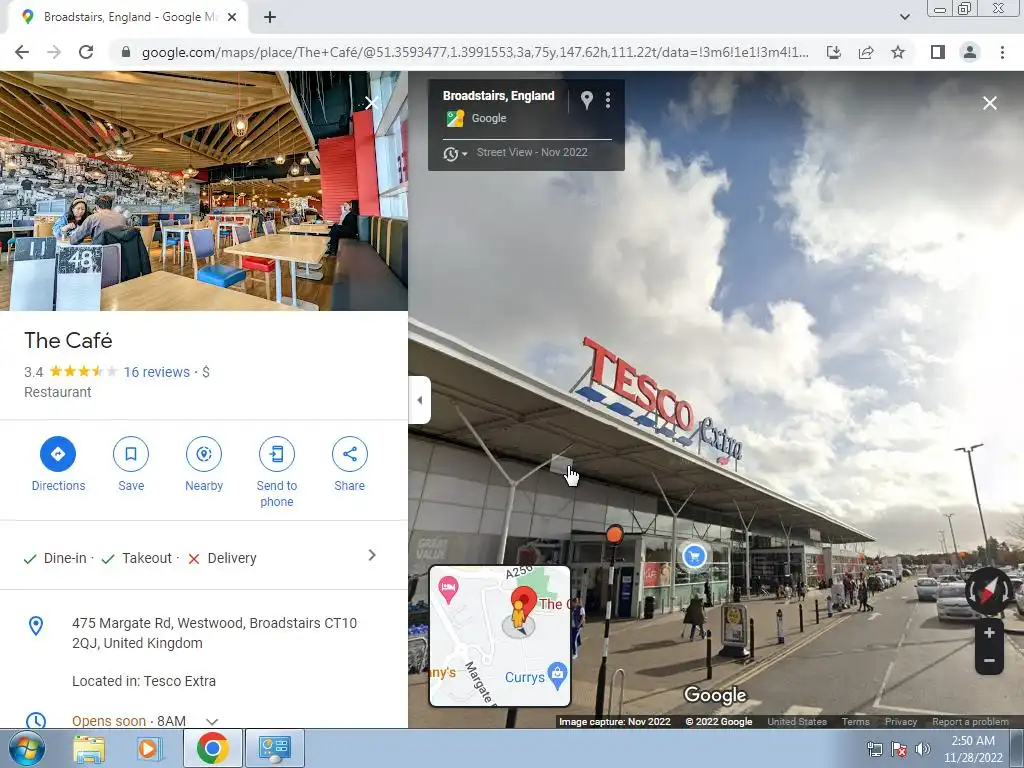Viewport: 1024px width, 768px height.
Task: Click the Terms link
Action: coord(856,722)
